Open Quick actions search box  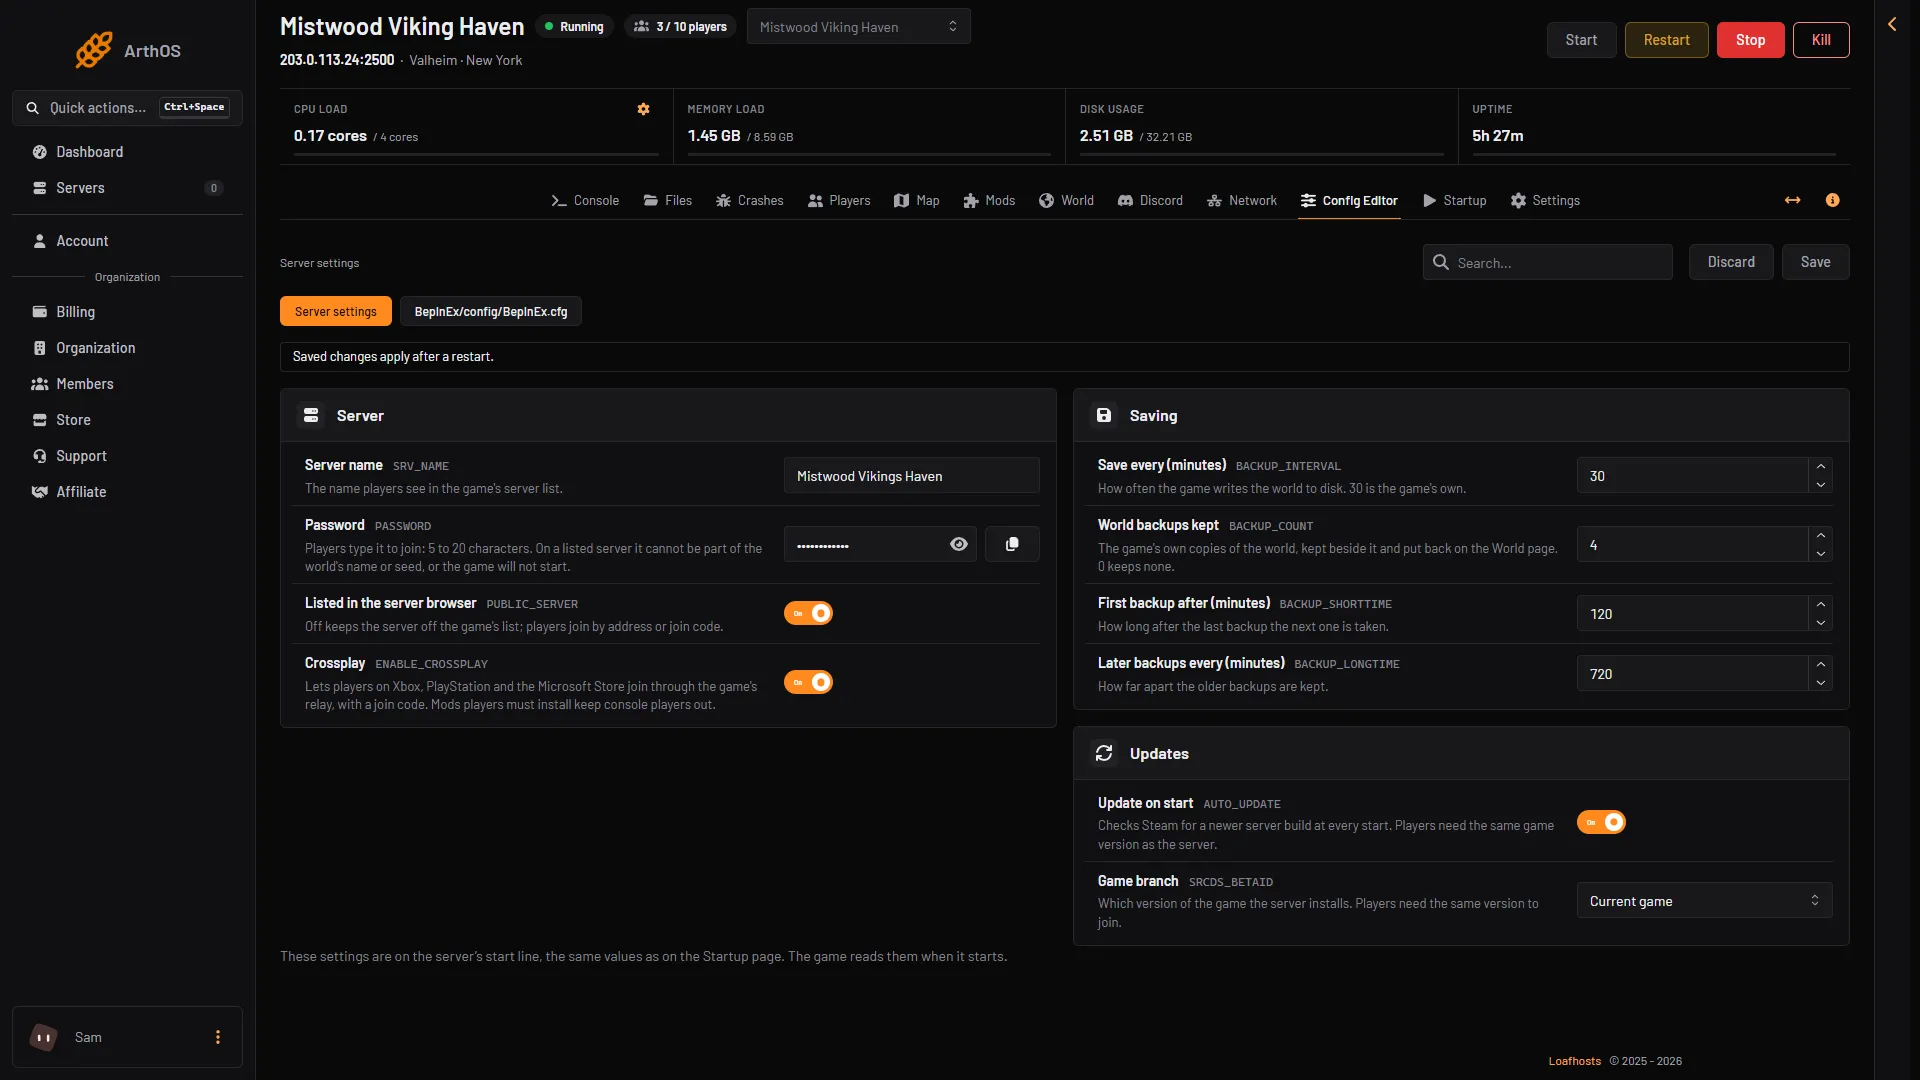coord(127,108)
